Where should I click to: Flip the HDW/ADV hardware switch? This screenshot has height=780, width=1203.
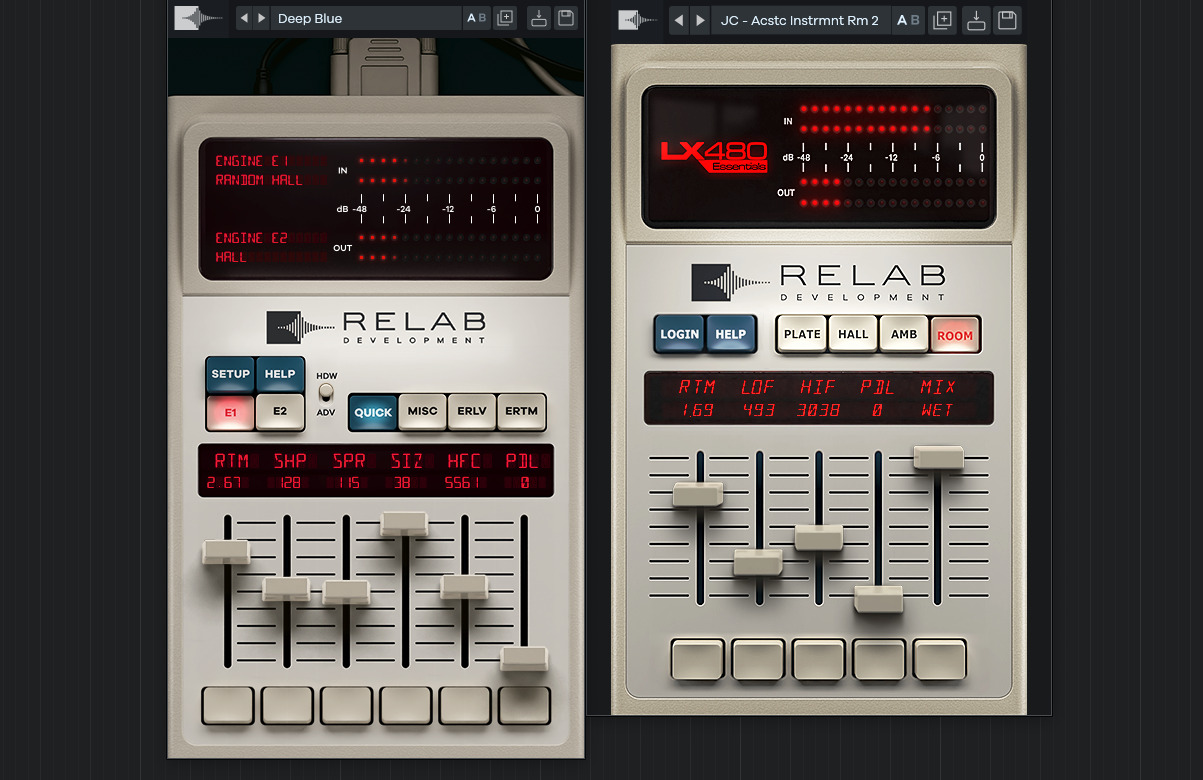pyautogui.click(x=324, y=392)
